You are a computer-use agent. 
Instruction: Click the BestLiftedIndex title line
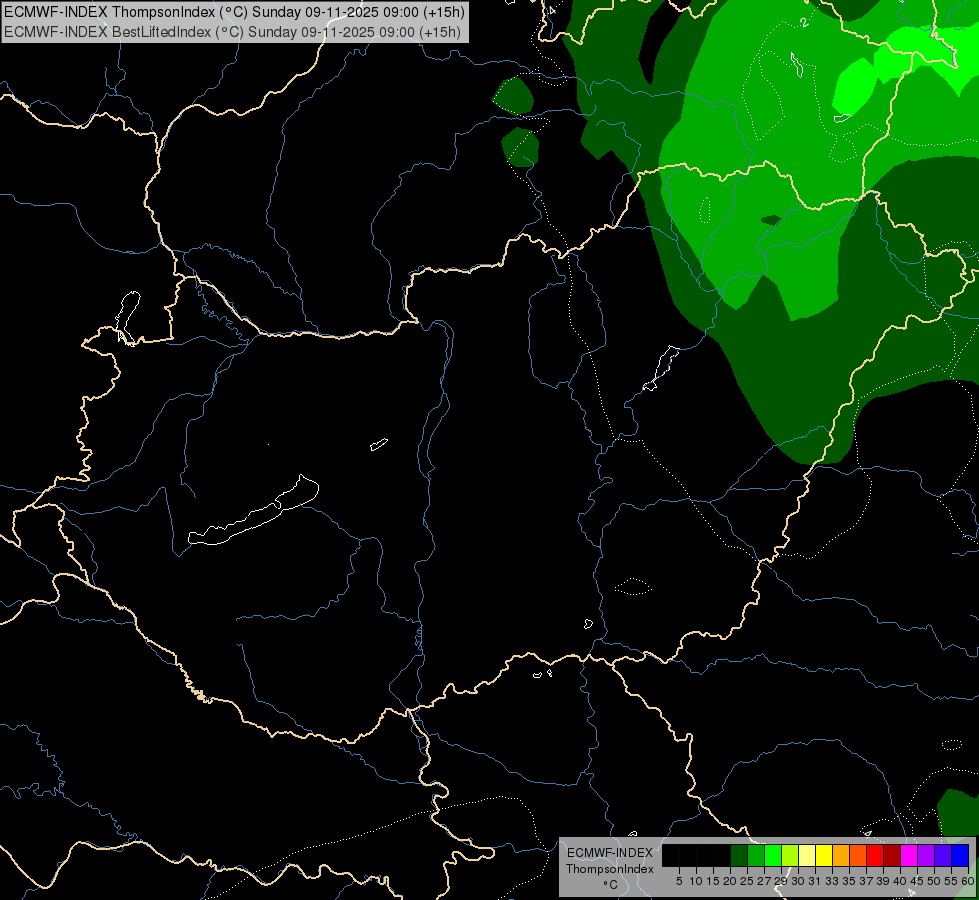[x=232, y=32]
